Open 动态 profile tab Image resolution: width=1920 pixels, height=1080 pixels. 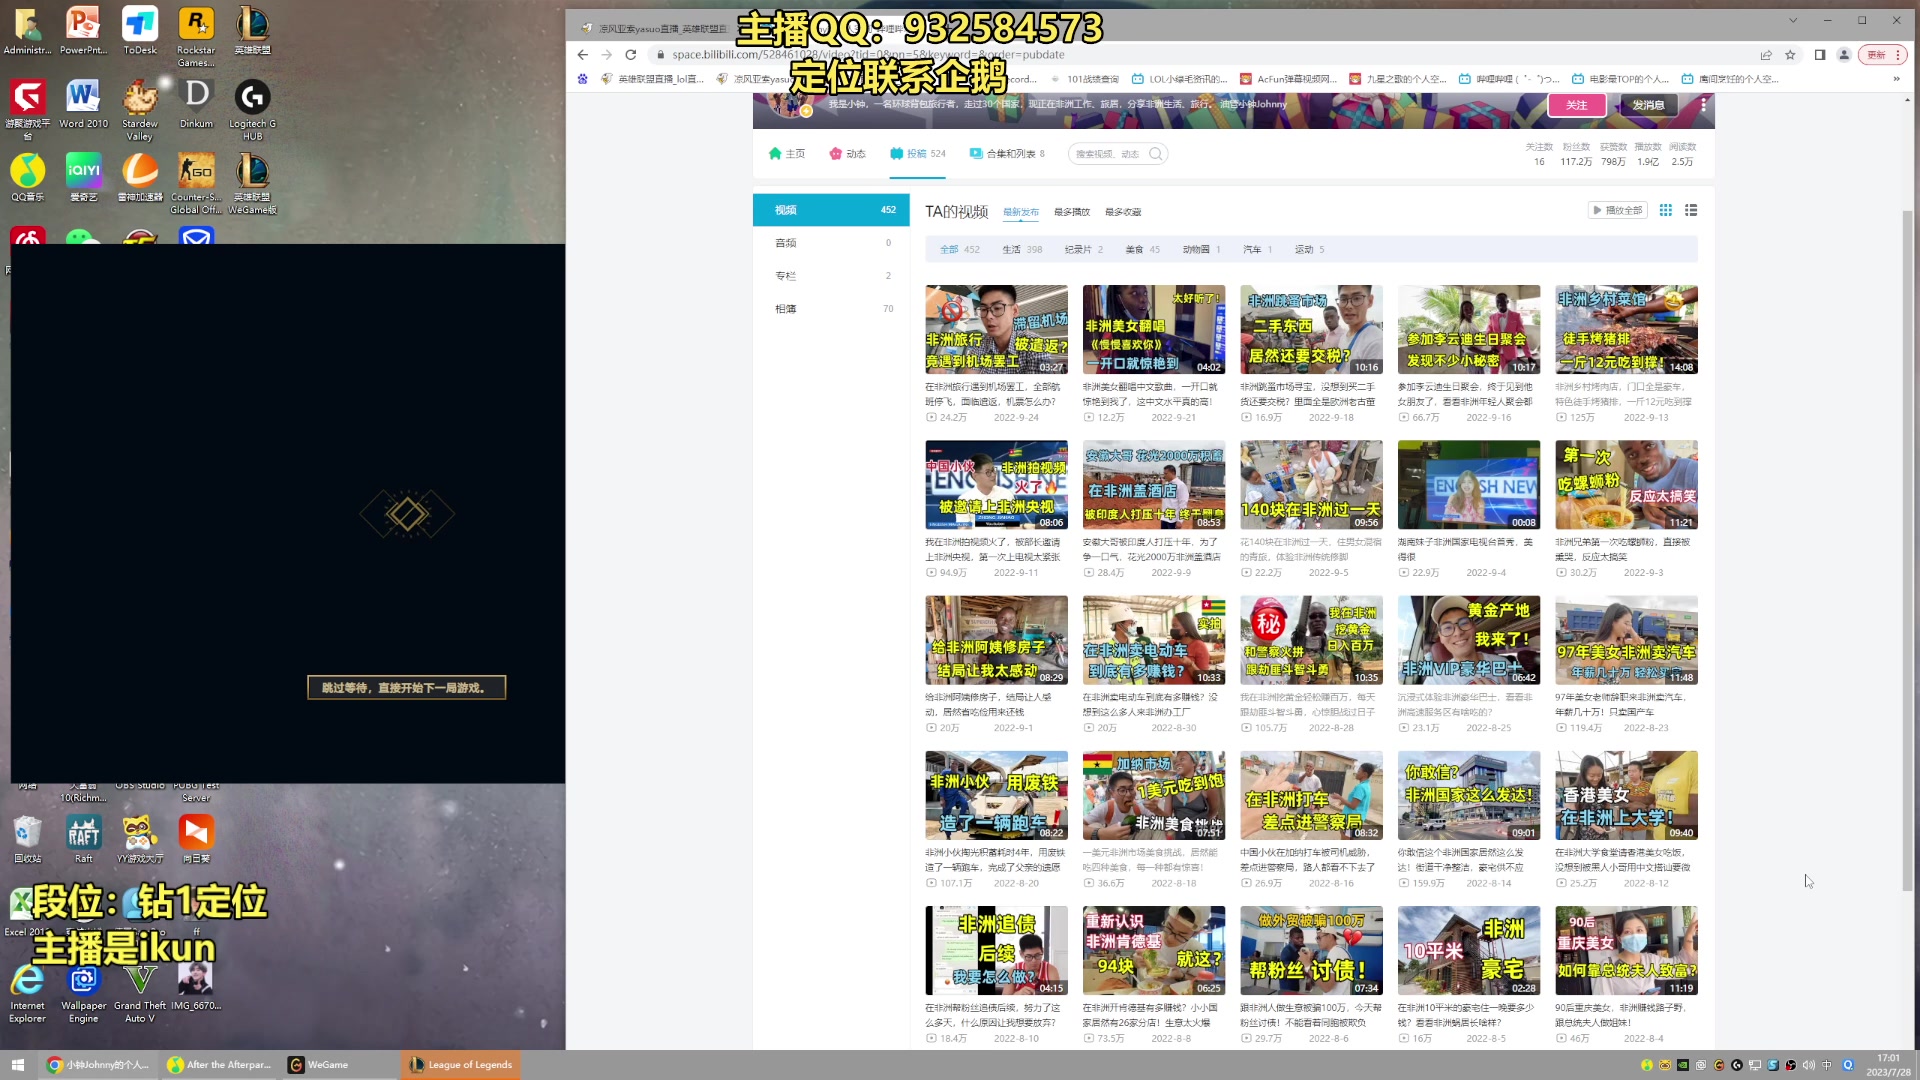[x=848, y=154]
